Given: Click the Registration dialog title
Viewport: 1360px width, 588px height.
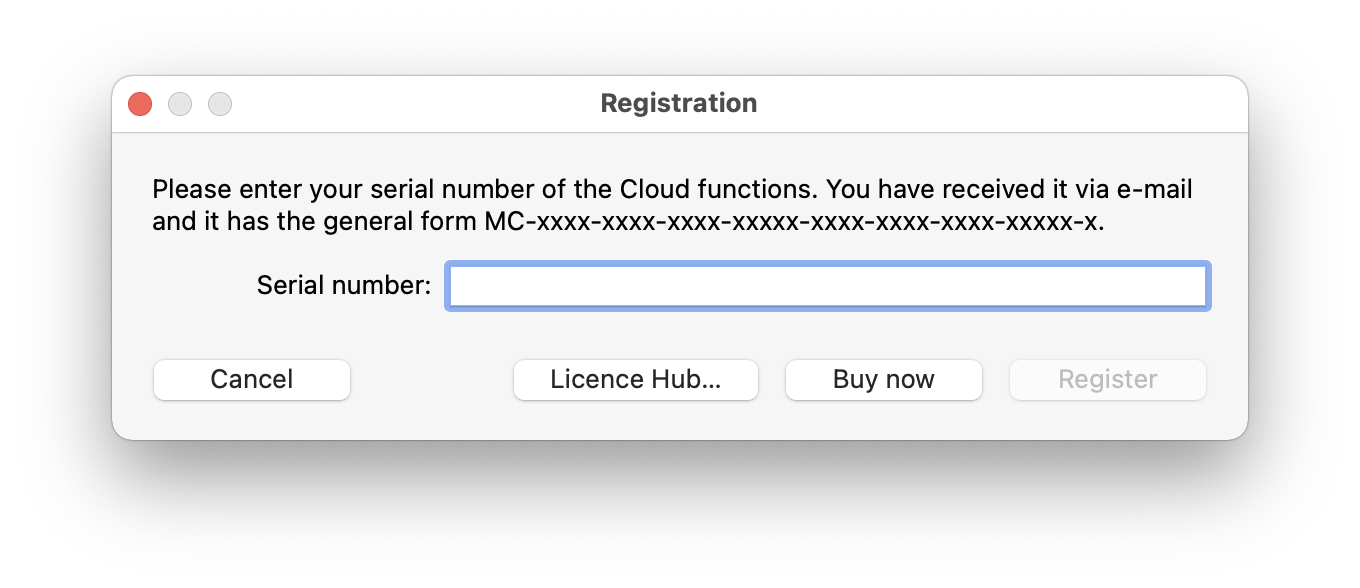Looking at the screenshot, I should pos(678,103).
